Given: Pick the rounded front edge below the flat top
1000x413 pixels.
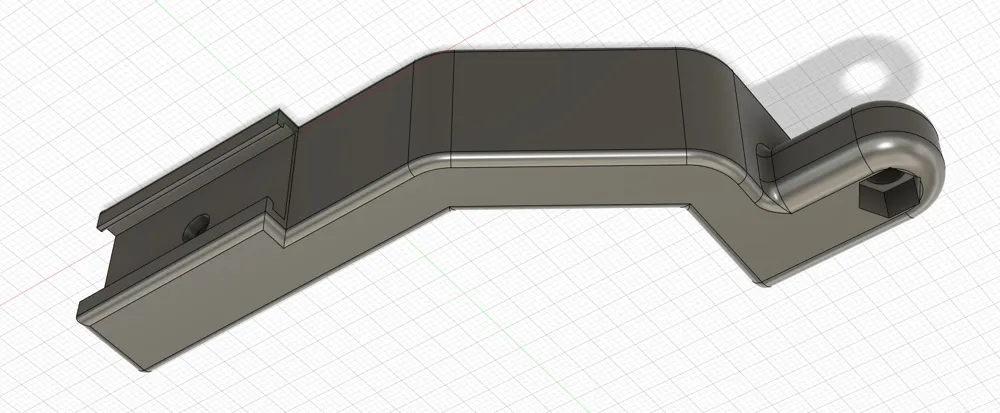Looking at the screenshot, I should point(568,158).
